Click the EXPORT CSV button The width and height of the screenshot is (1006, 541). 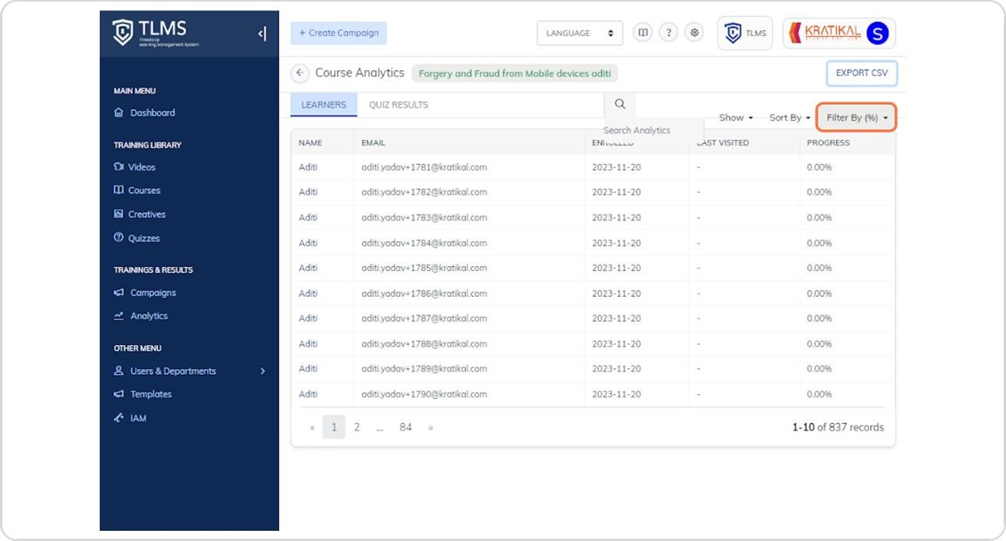[861, 73]
